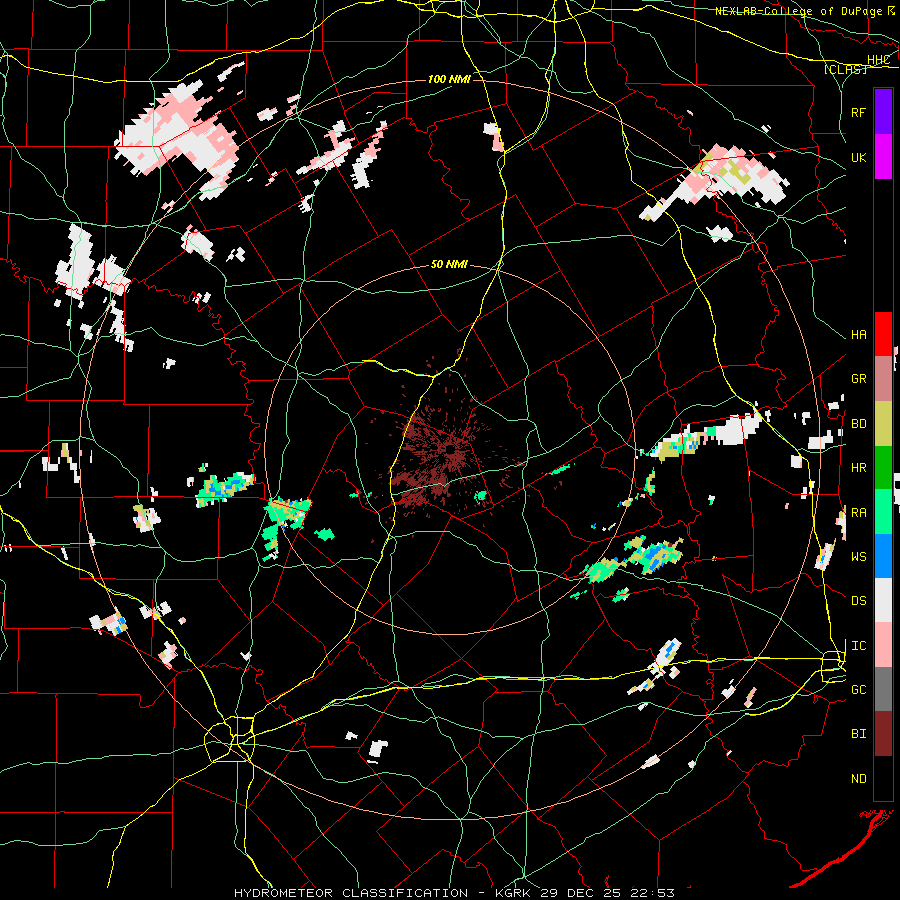The height and width of the screenshot is (900, 900).
Task: Click the GR legend label
Action: tap(859, 379)
